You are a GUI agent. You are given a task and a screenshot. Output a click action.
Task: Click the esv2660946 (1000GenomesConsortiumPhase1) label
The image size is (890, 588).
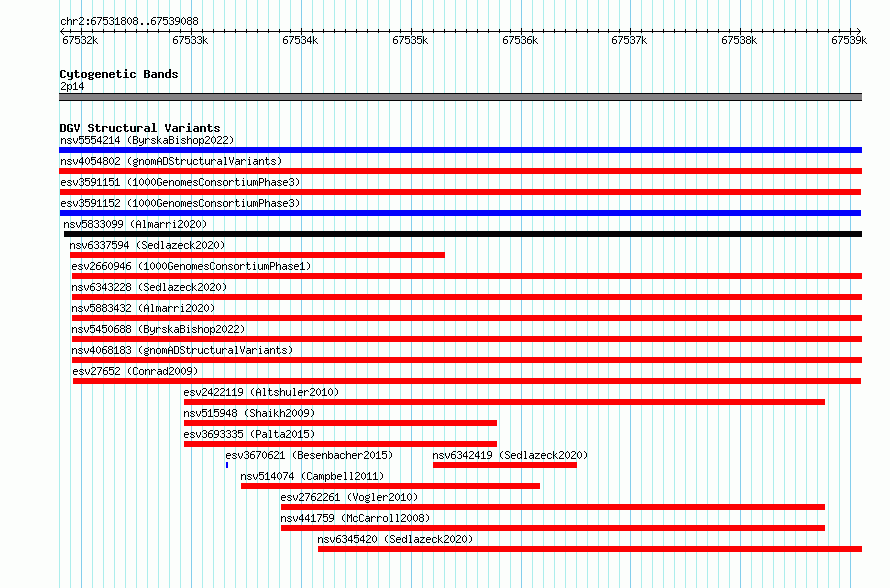[x=191, y=266]
